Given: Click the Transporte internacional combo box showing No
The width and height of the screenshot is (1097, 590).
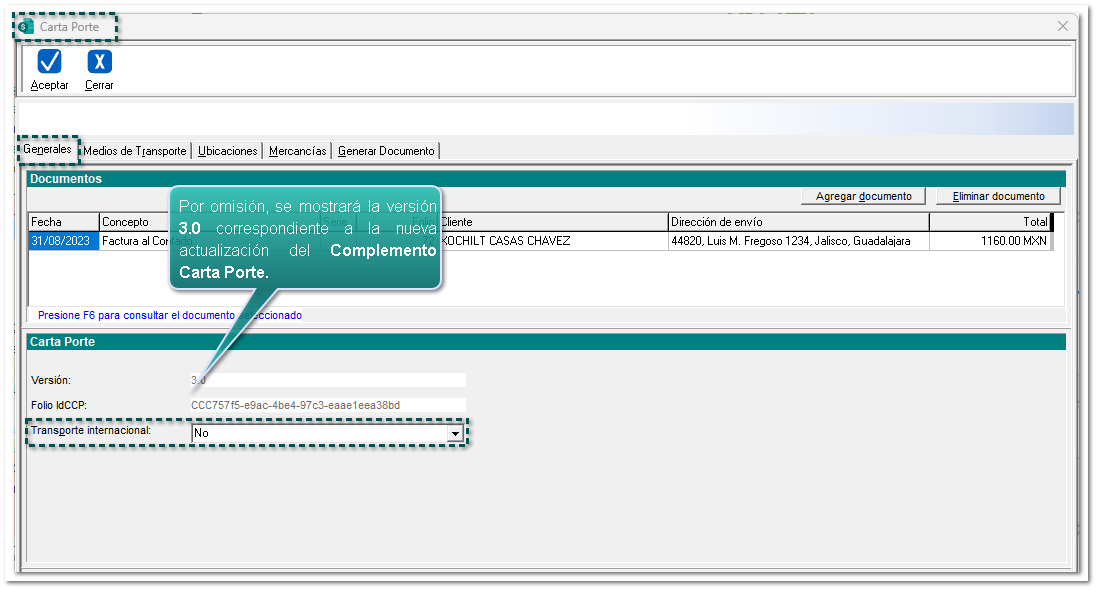Looking at the screenshot, I should point(318,434).
